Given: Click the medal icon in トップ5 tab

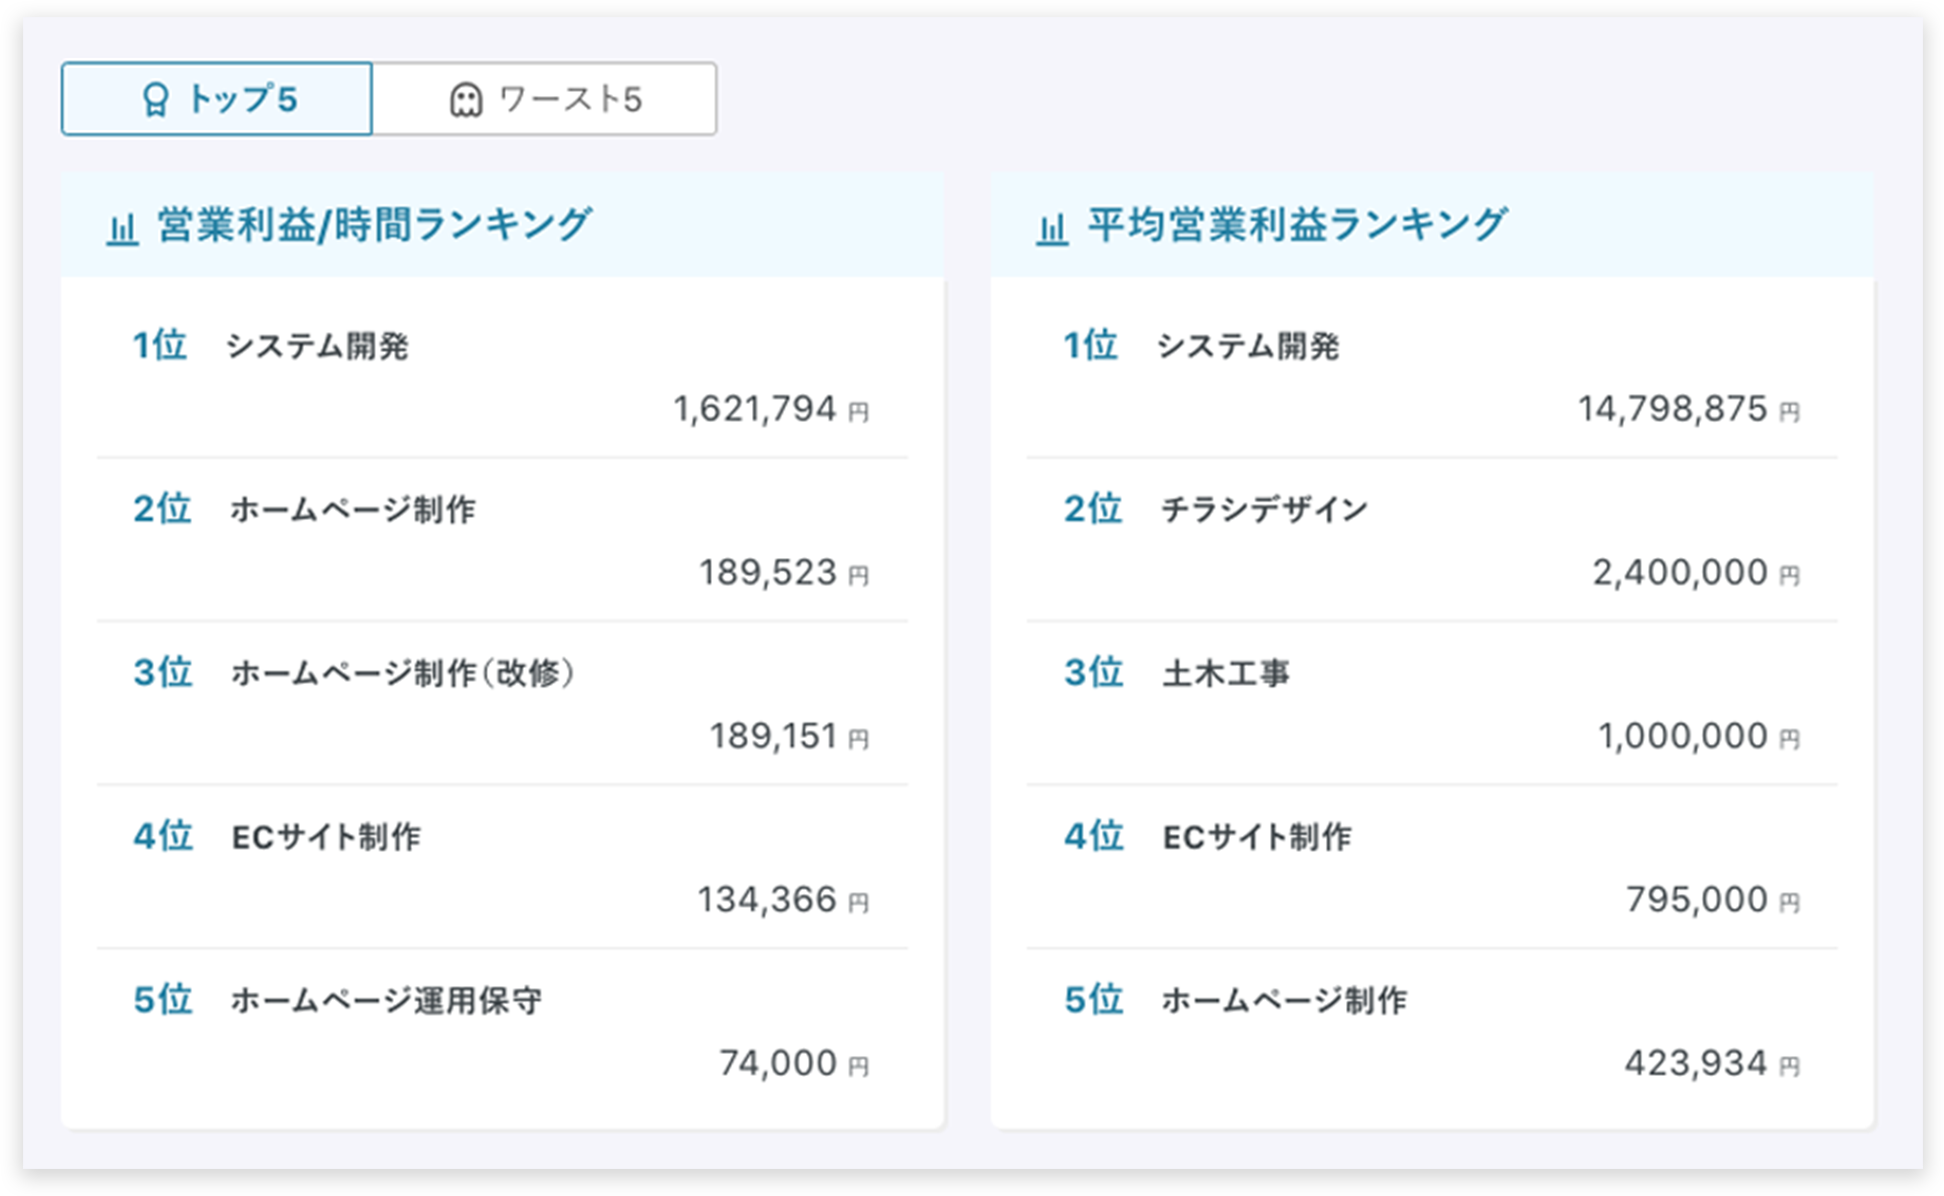Looking at the screenshot, I should coord(155,100).
